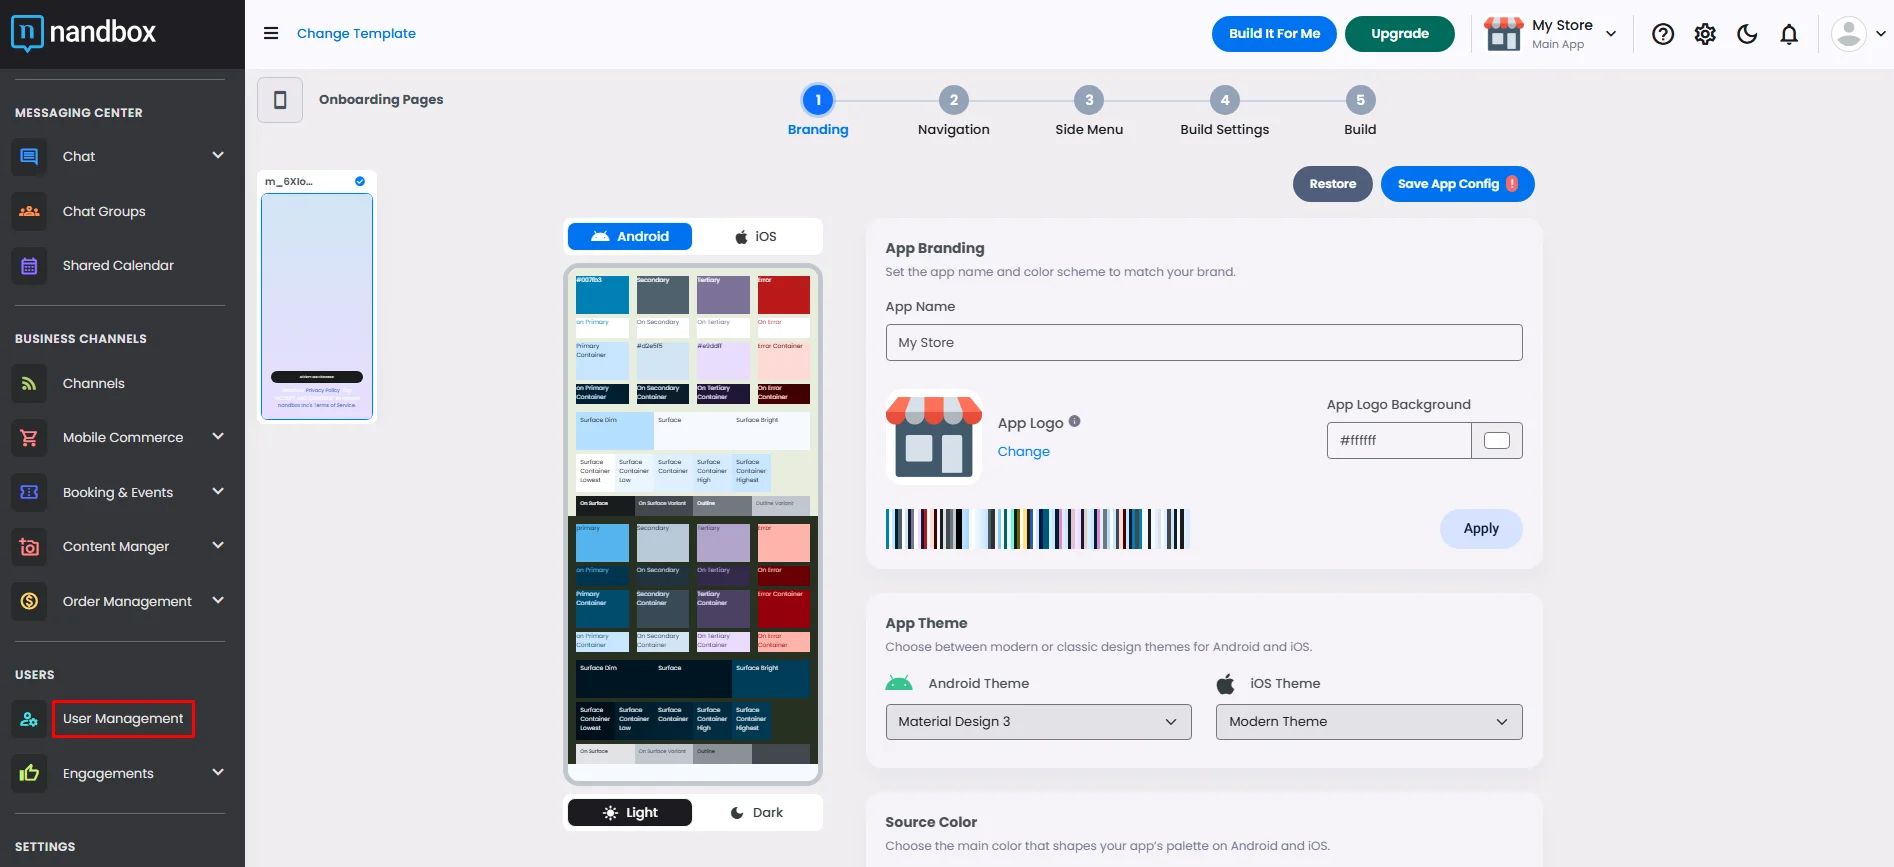Expand the user account chevron
The height and width of the screenshot is (867, 1894).
[x=1880, y=34]
